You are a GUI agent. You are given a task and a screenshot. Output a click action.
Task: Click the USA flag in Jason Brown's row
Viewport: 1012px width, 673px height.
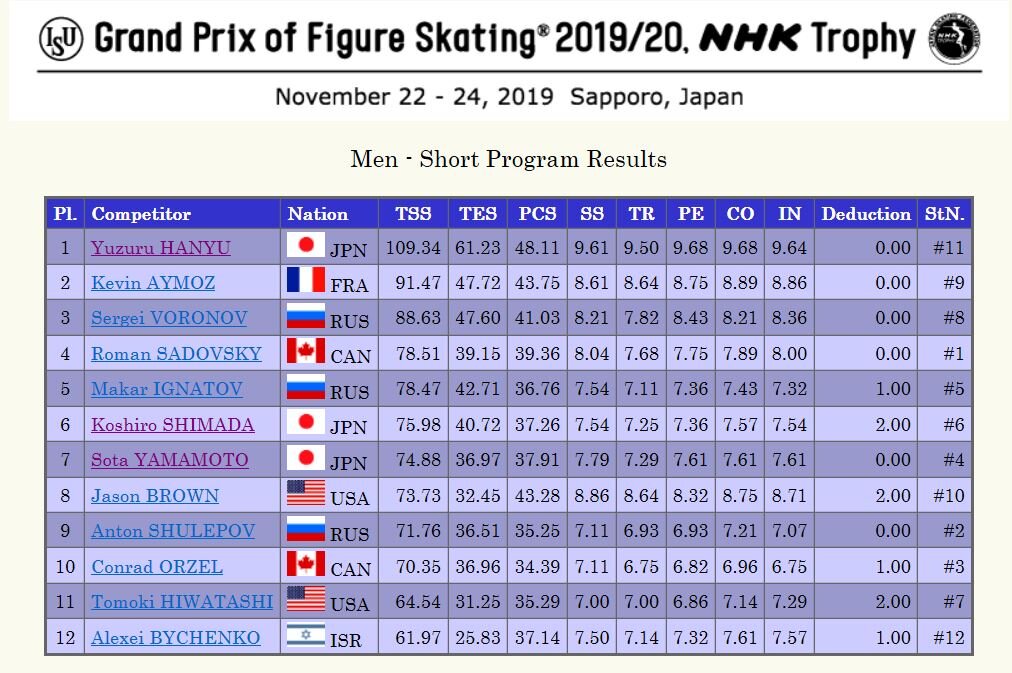pyautogui.click(x=305, y=493)
